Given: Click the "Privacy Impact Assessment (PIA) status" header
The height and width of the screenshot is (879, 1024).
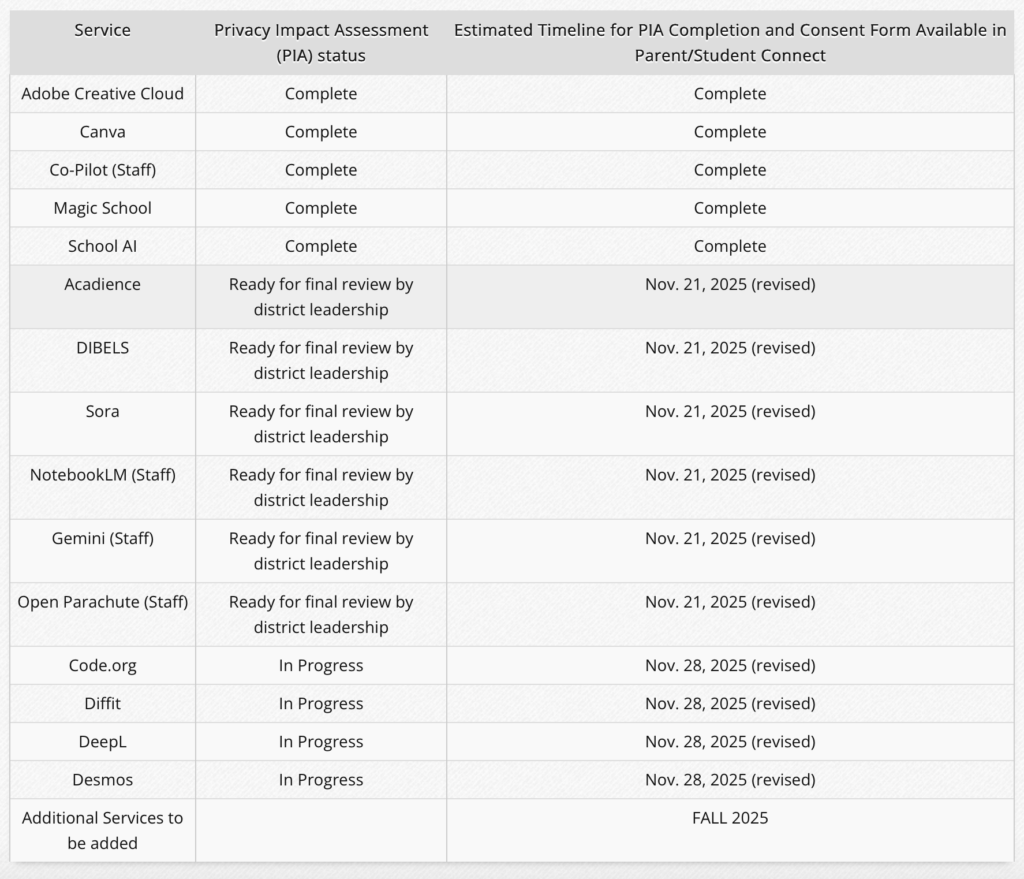Looking at the screenshot, I should point(321,43).
